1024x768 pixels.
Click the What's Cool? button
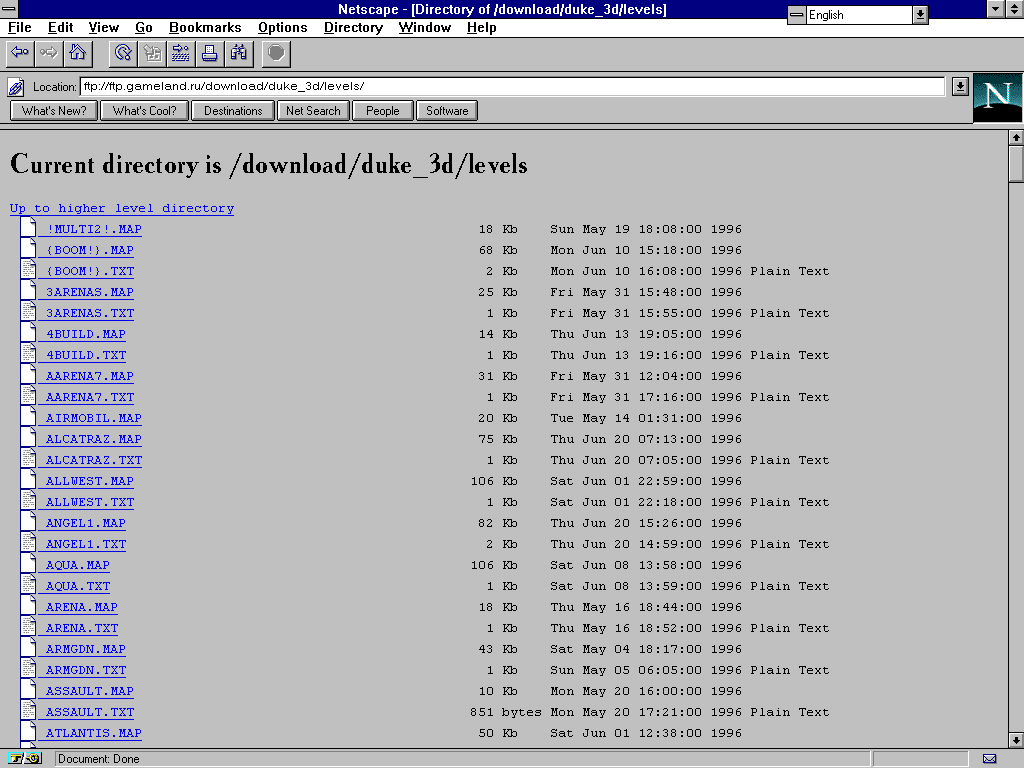pos(144,110)
